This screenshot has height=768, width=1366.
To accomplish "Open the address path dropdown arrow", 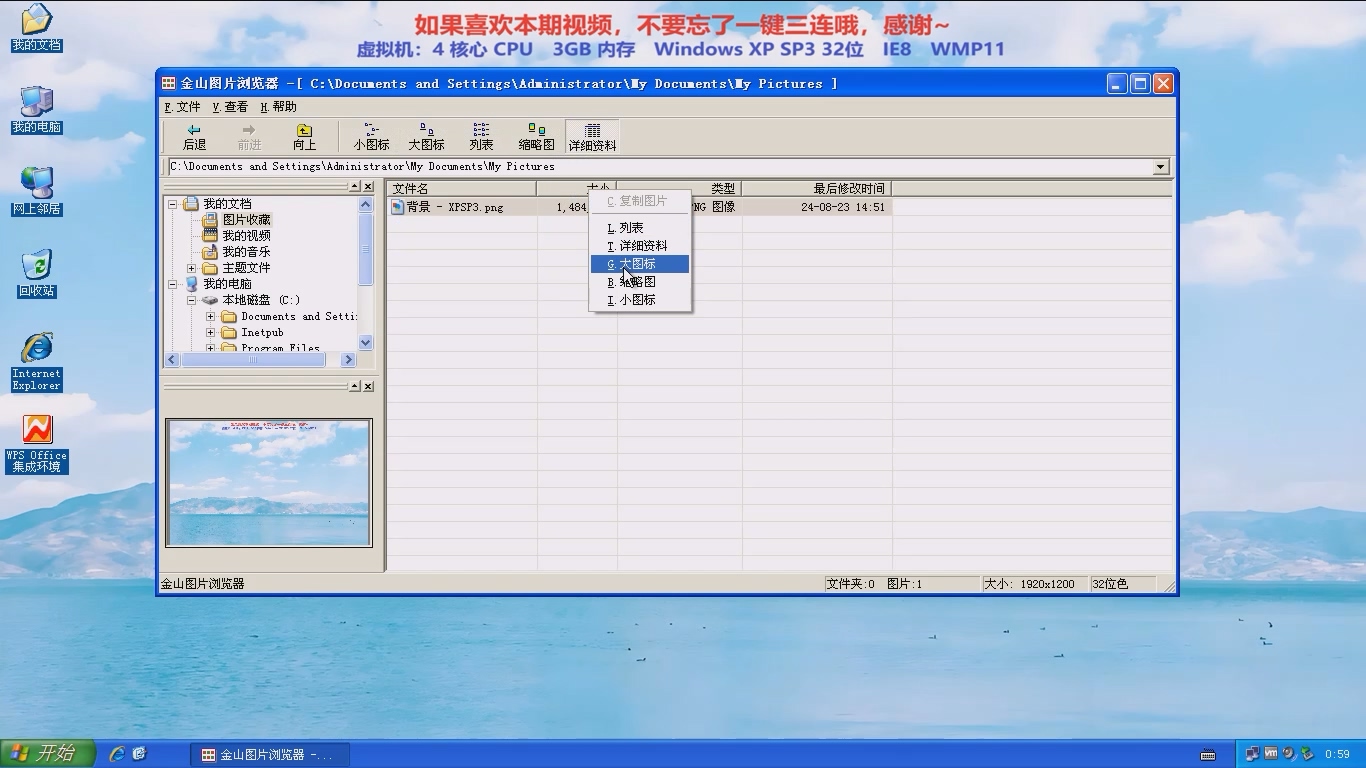I will (x=1161, y=167).
